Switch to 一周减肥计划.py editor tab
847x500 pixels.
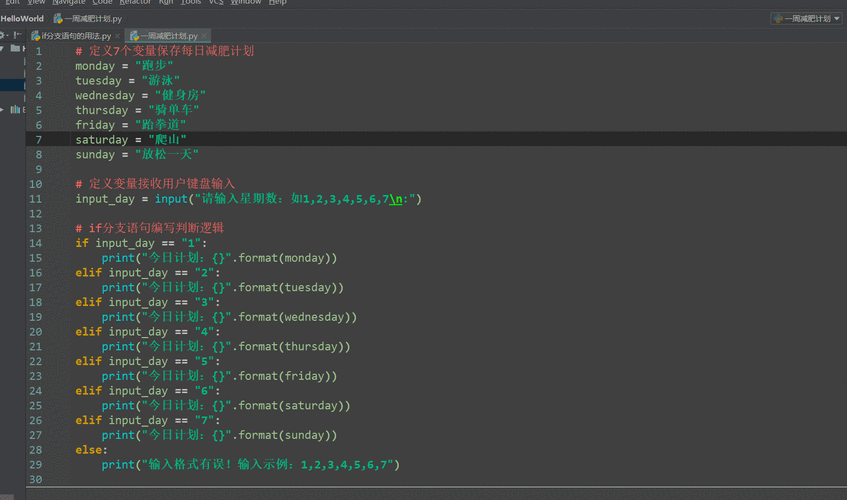[168, 36]
